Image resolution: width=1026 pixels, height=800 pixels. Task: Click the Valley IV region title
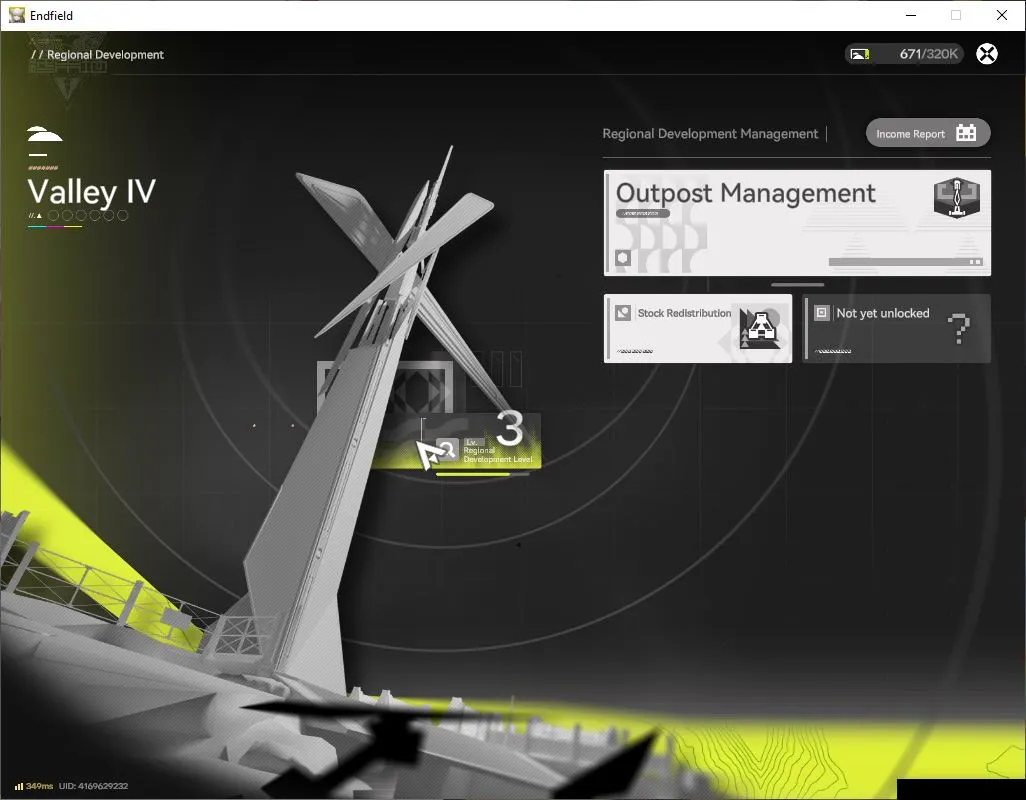click(92, 192)
